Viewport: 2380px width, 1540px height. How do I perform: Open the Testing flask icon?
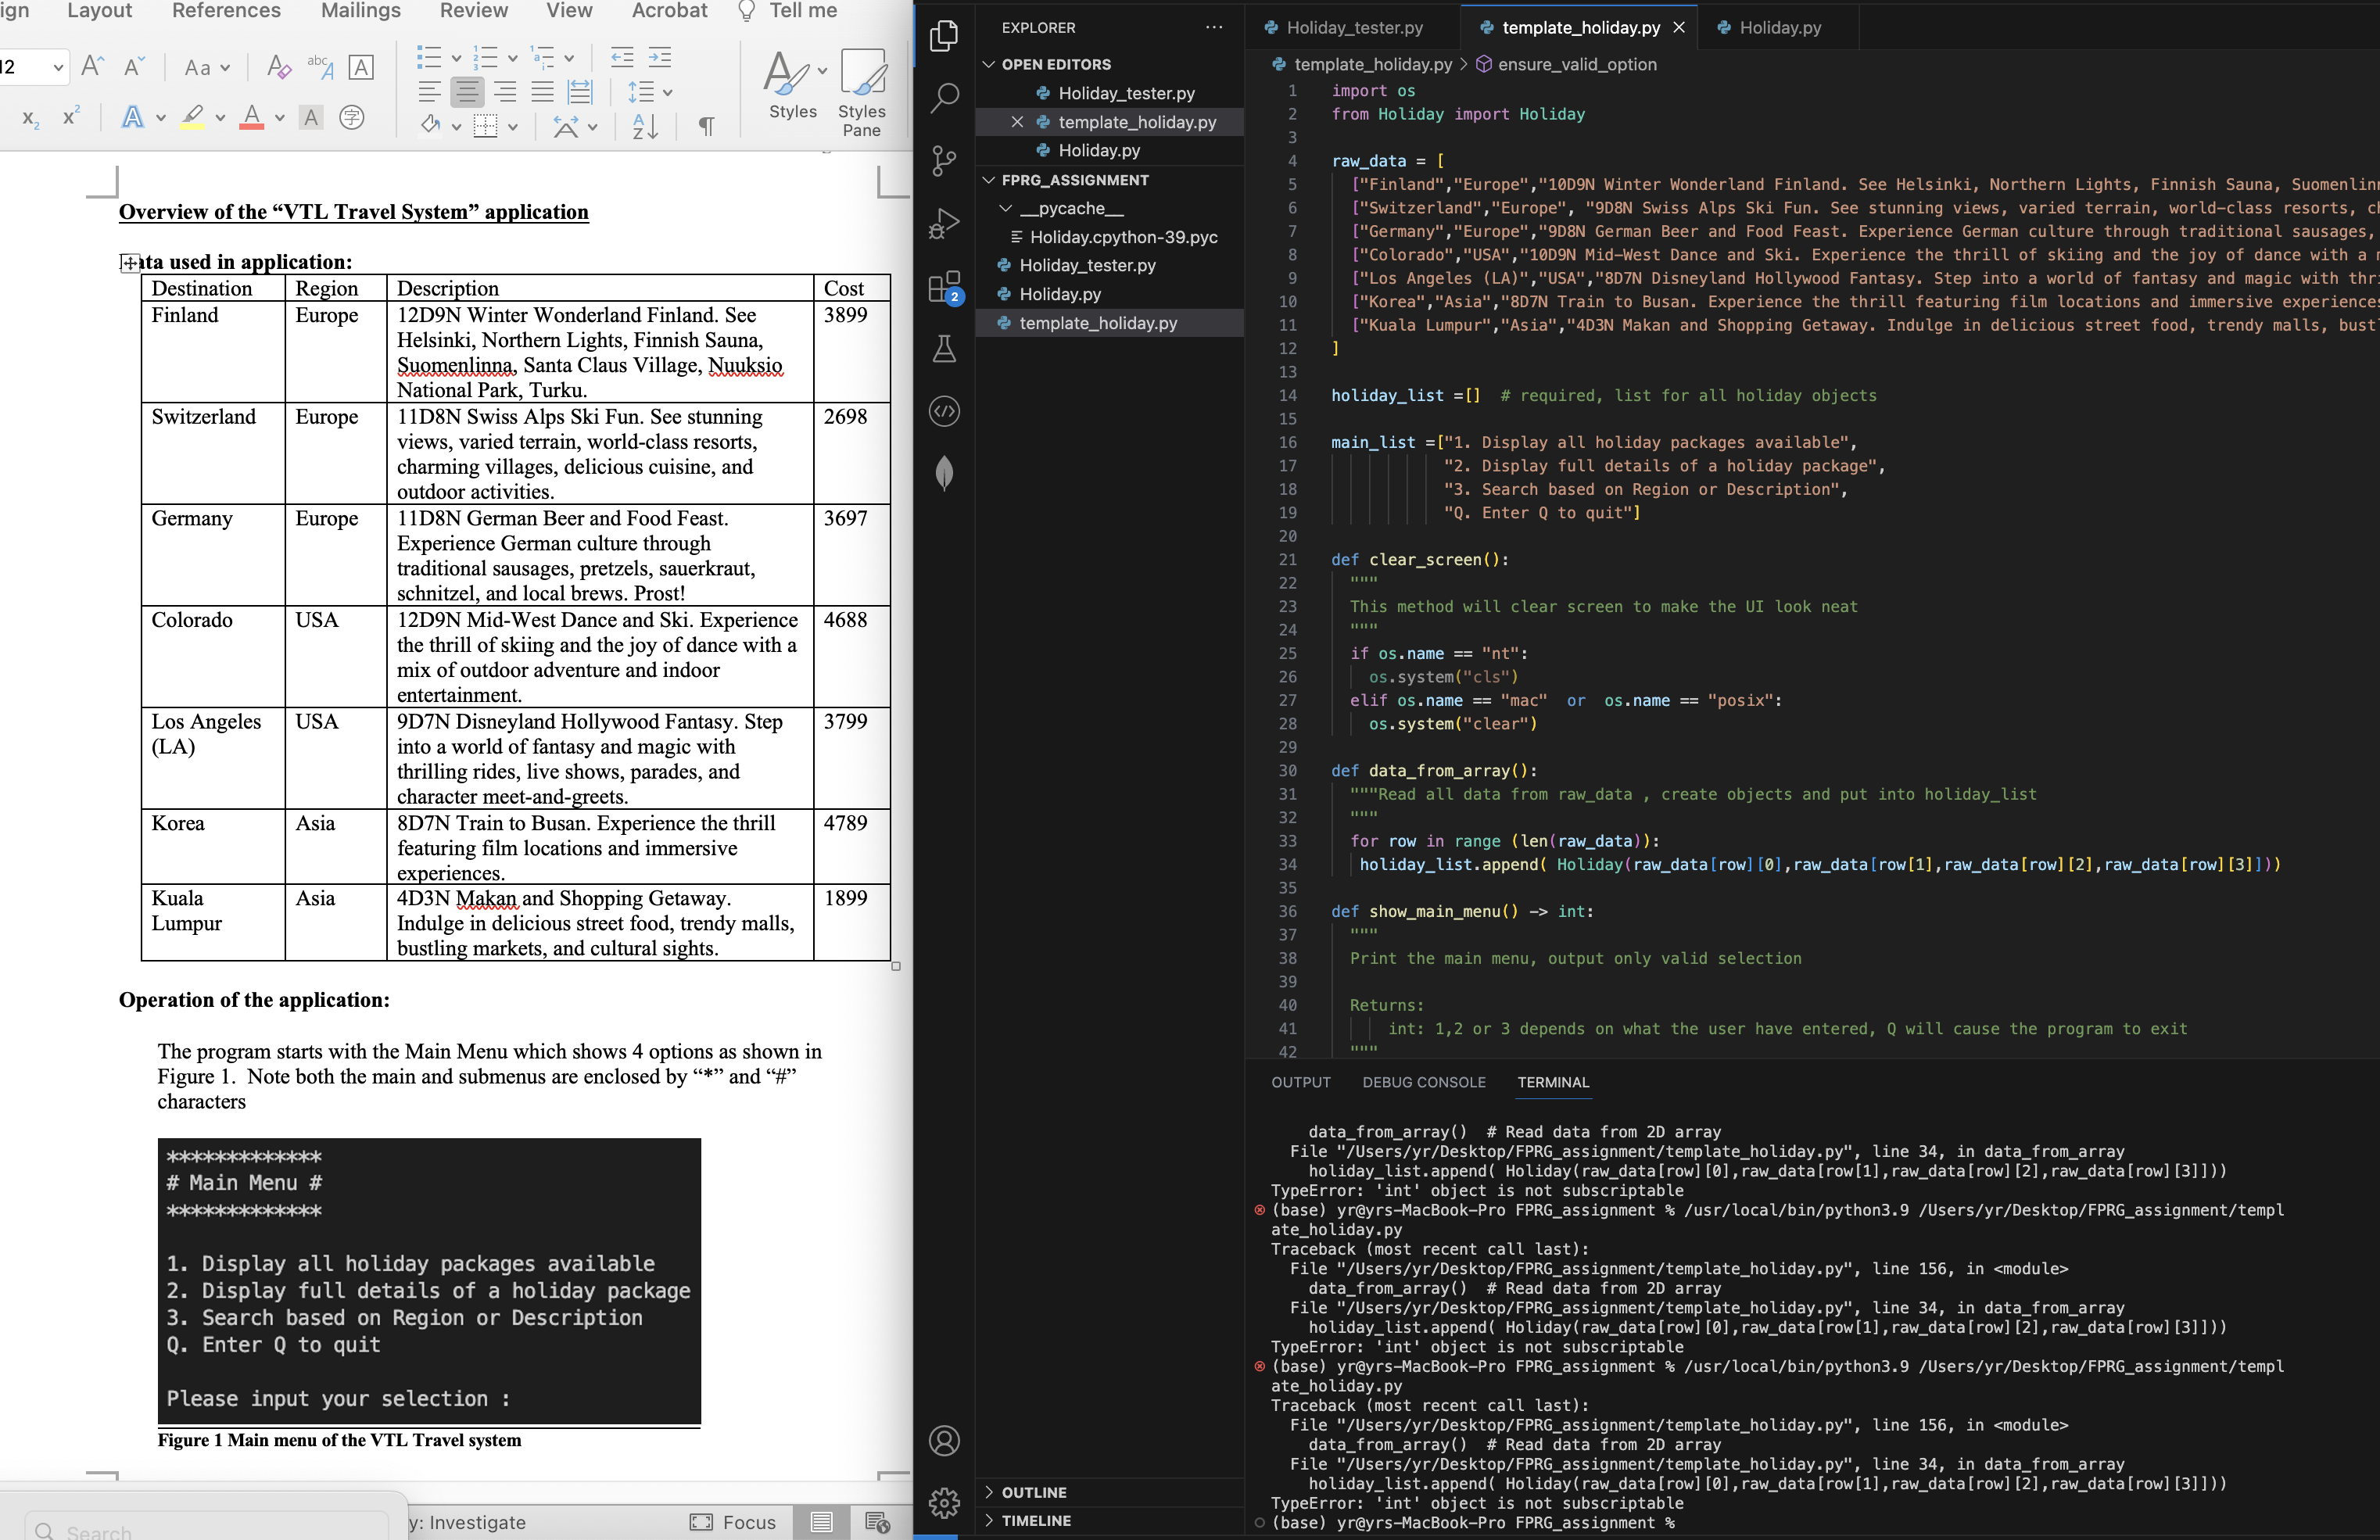[944, 349]
